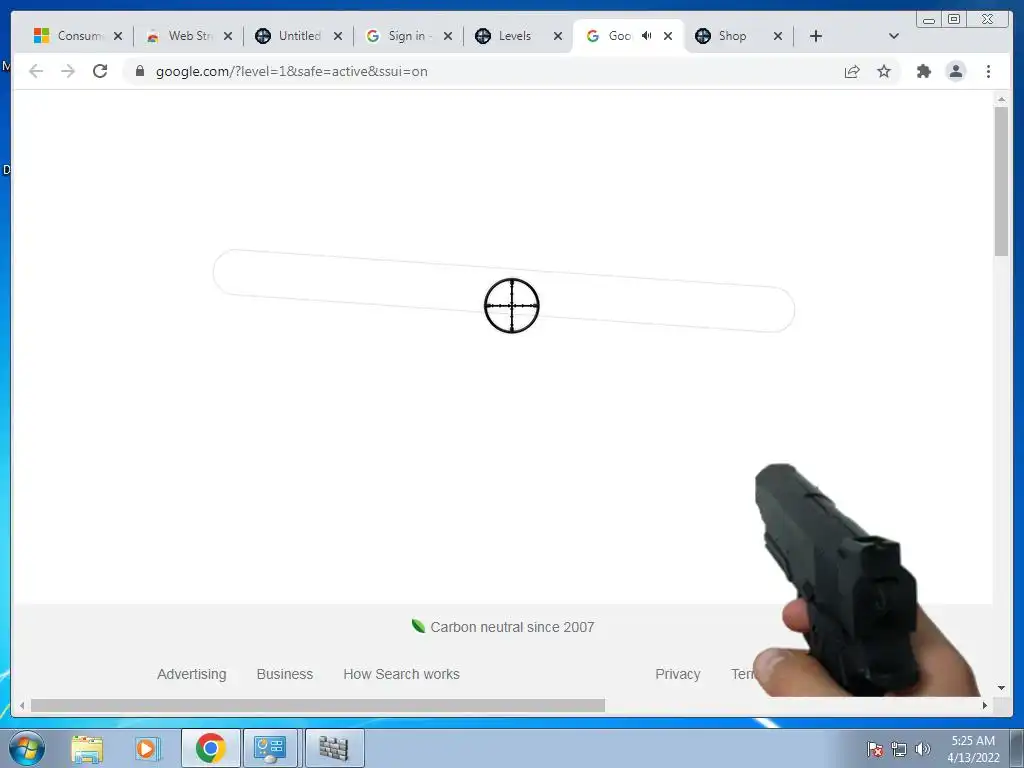
Task: Go forward to next page
Action: pyautogui.click(x=68, y=71)
